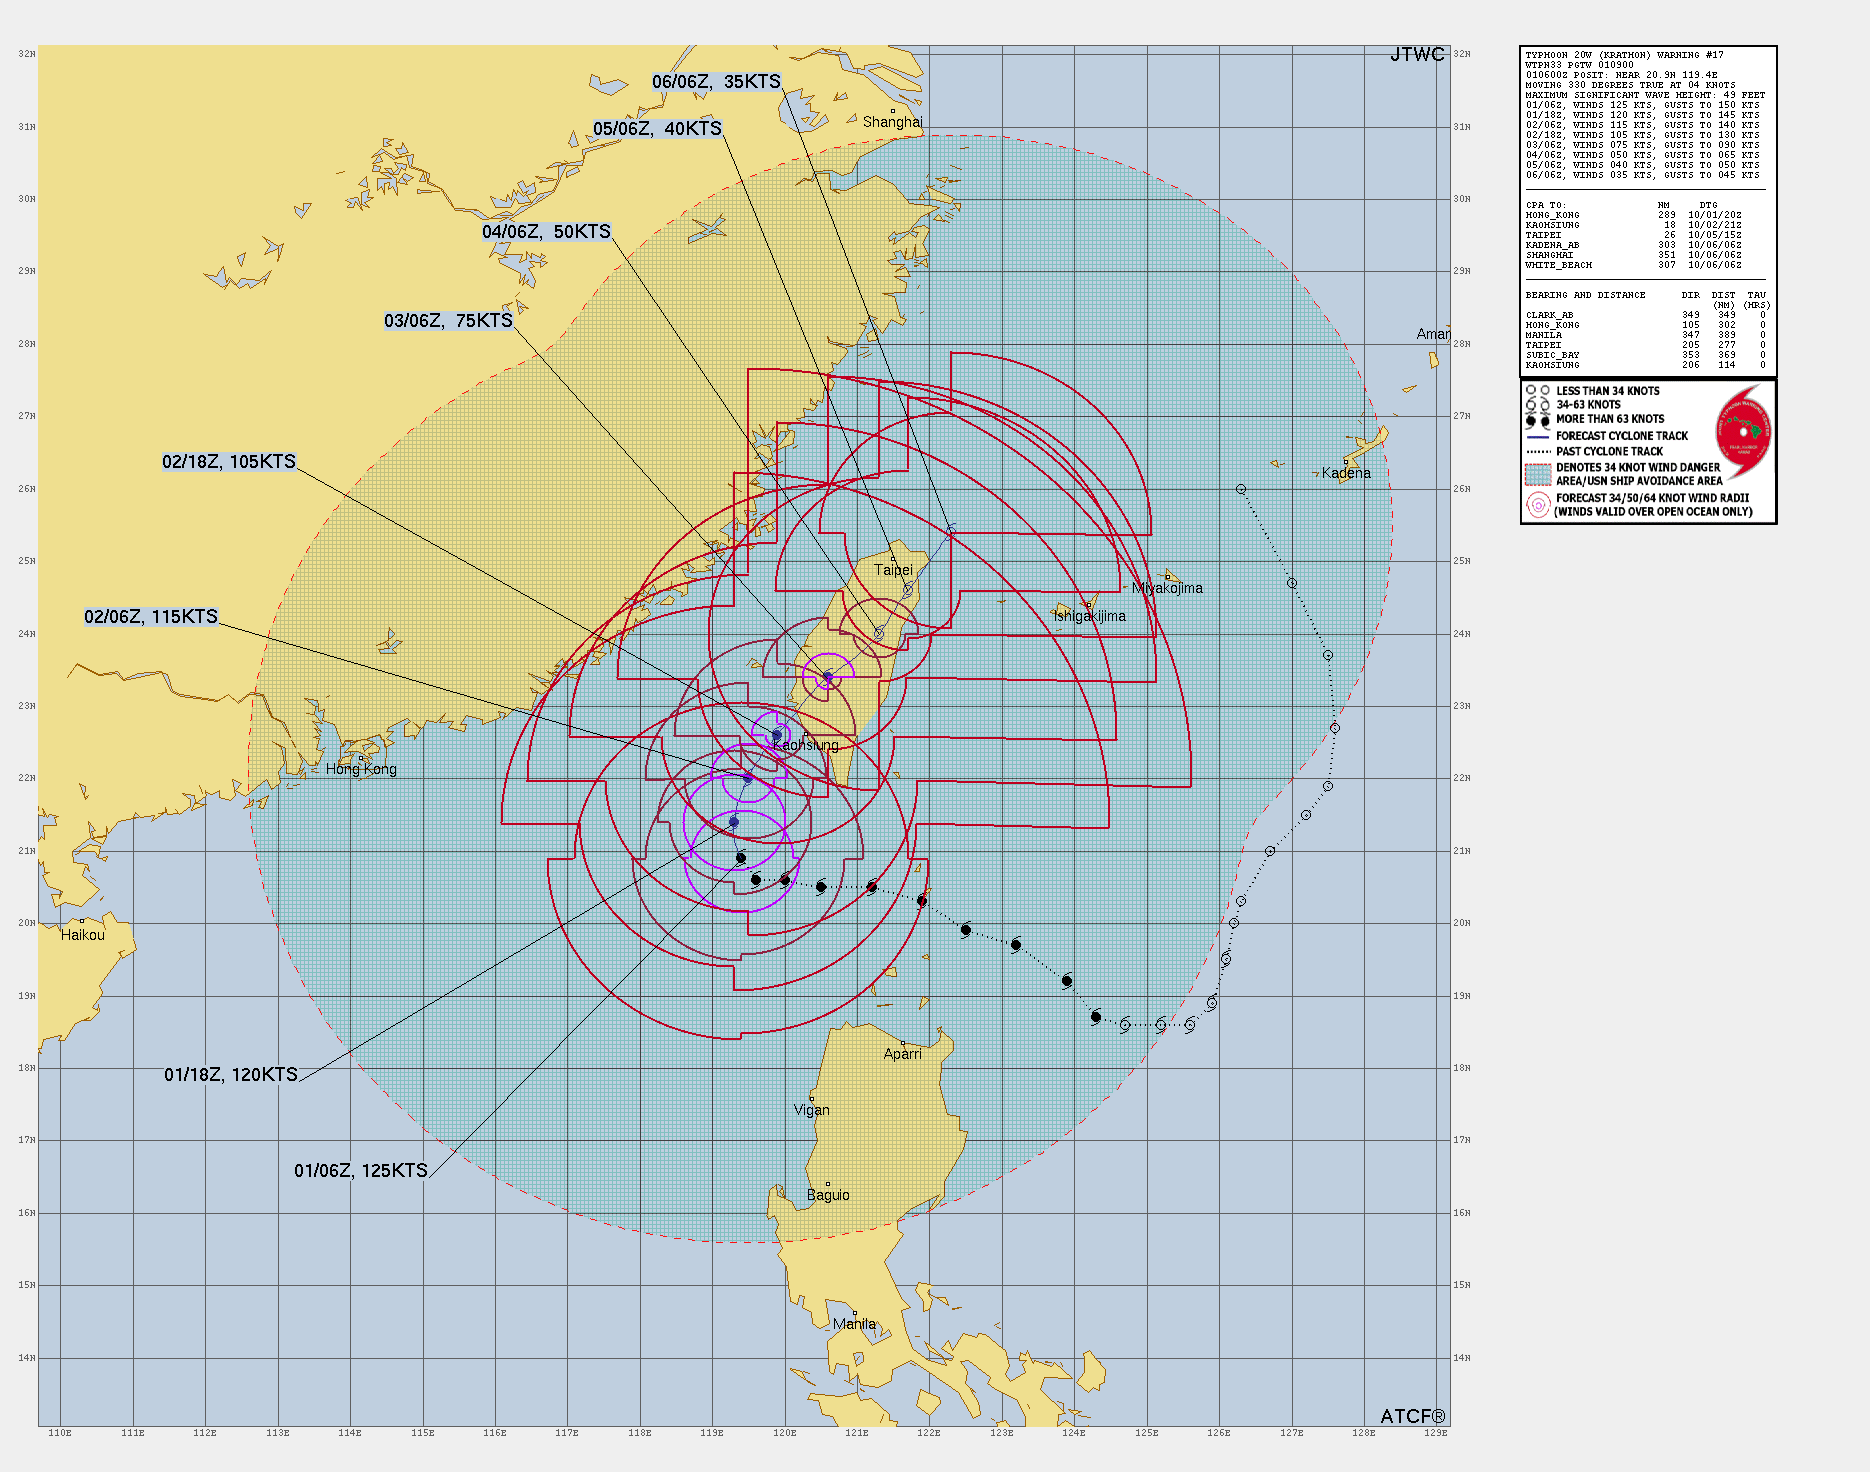Click the "01/18Z, 120KTS" forecast label
Image resolution: width=1870 pixels, height=1472 pixels.
click(231, 1075)
